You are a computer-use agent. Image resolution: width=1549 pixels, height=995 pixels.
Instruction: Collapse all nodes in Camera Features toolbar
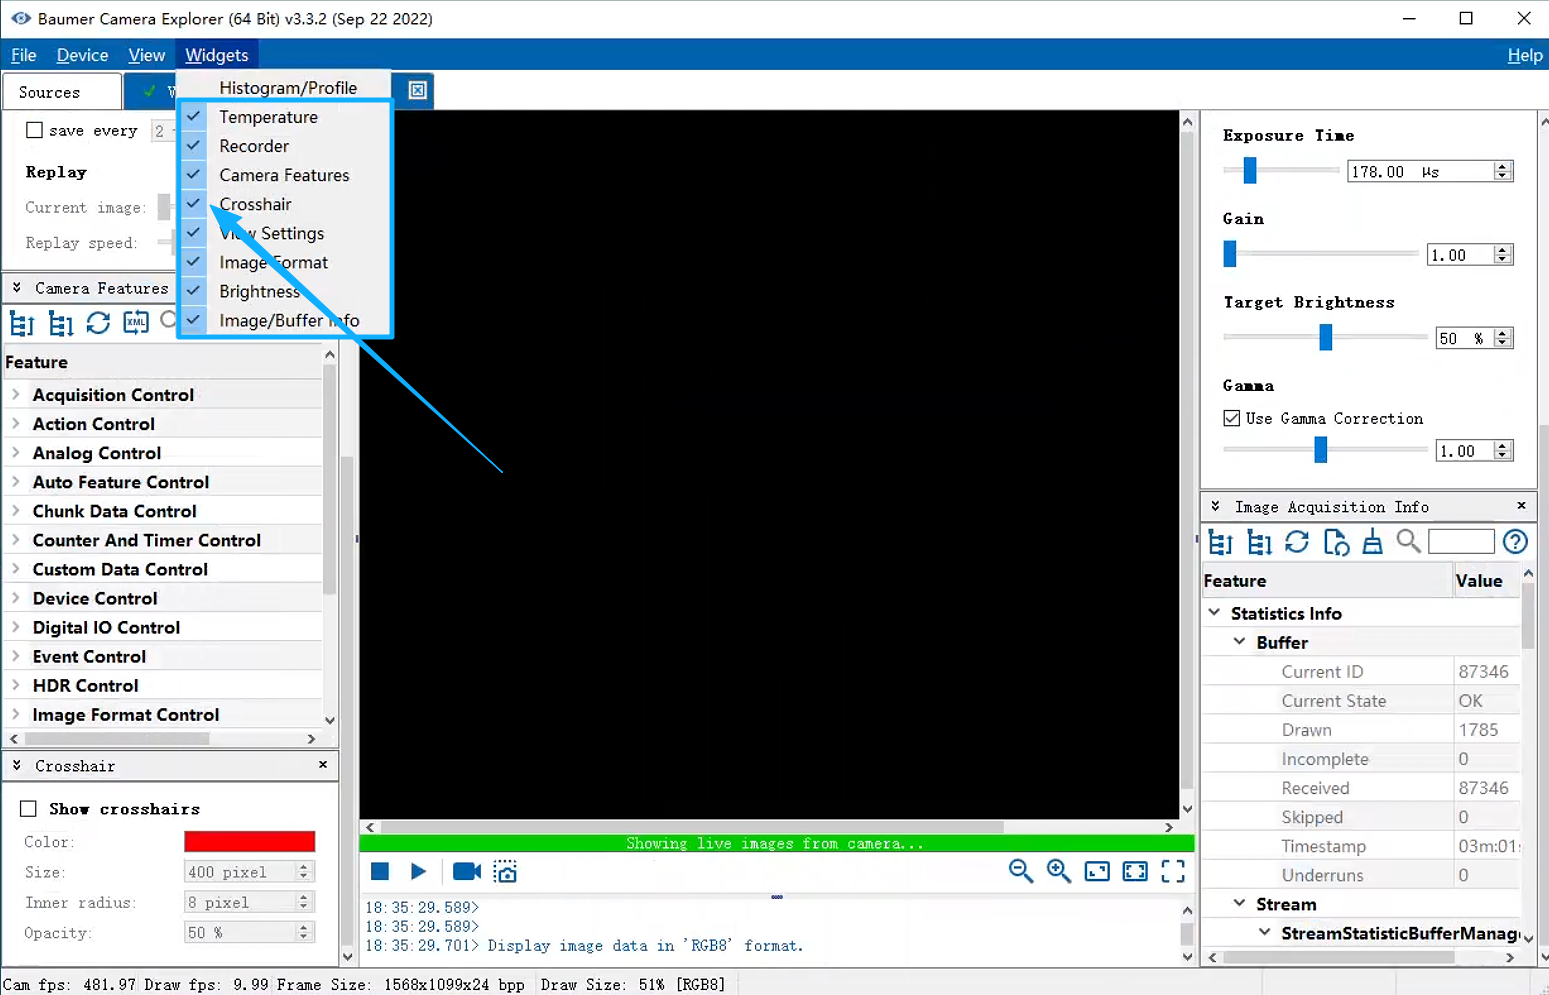click(x=22, y=323)
